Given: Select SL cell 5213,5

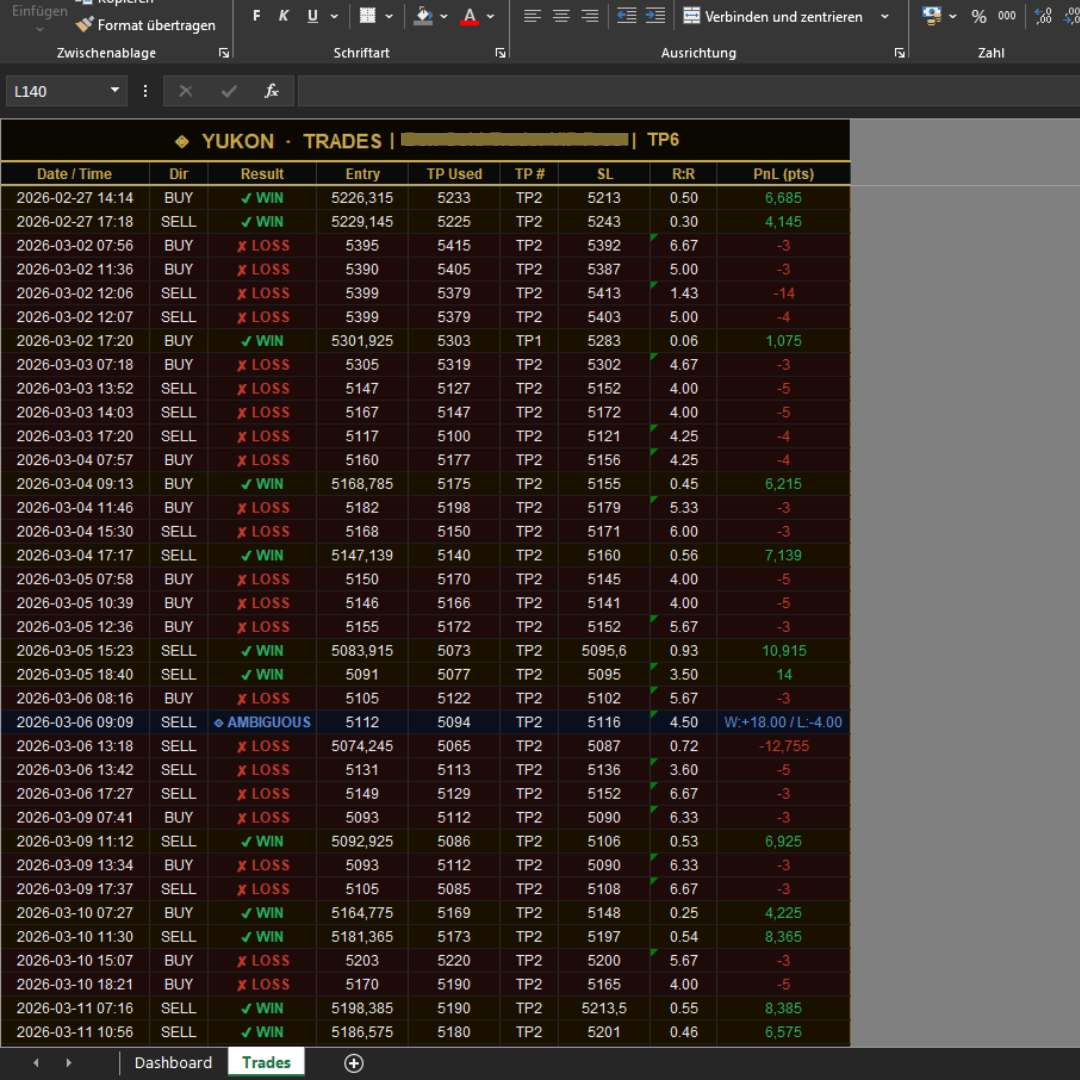Looking at the screenshot, I should coord(604,1008).
